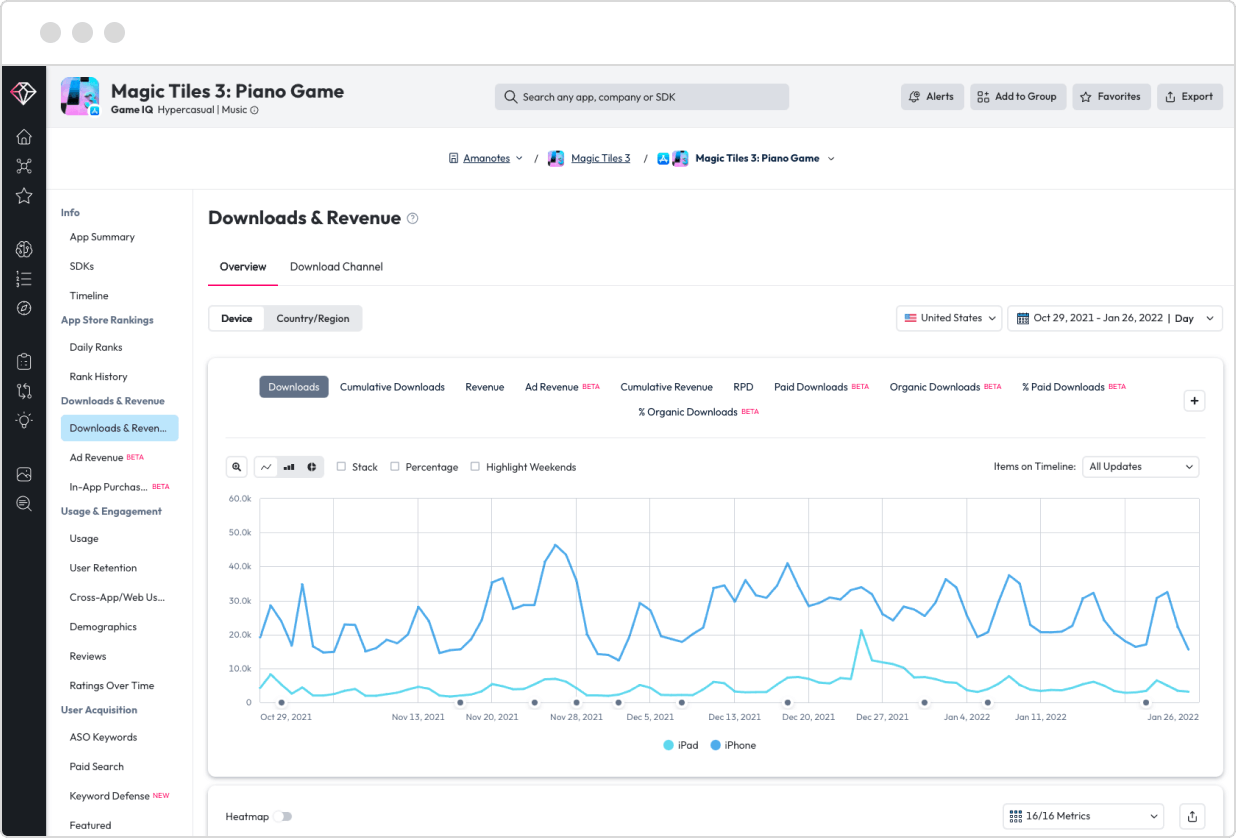This screenshot has height=838, width=1236.
Task: Switch to the Download Channel tab
Action: click(x=336, y=267)
